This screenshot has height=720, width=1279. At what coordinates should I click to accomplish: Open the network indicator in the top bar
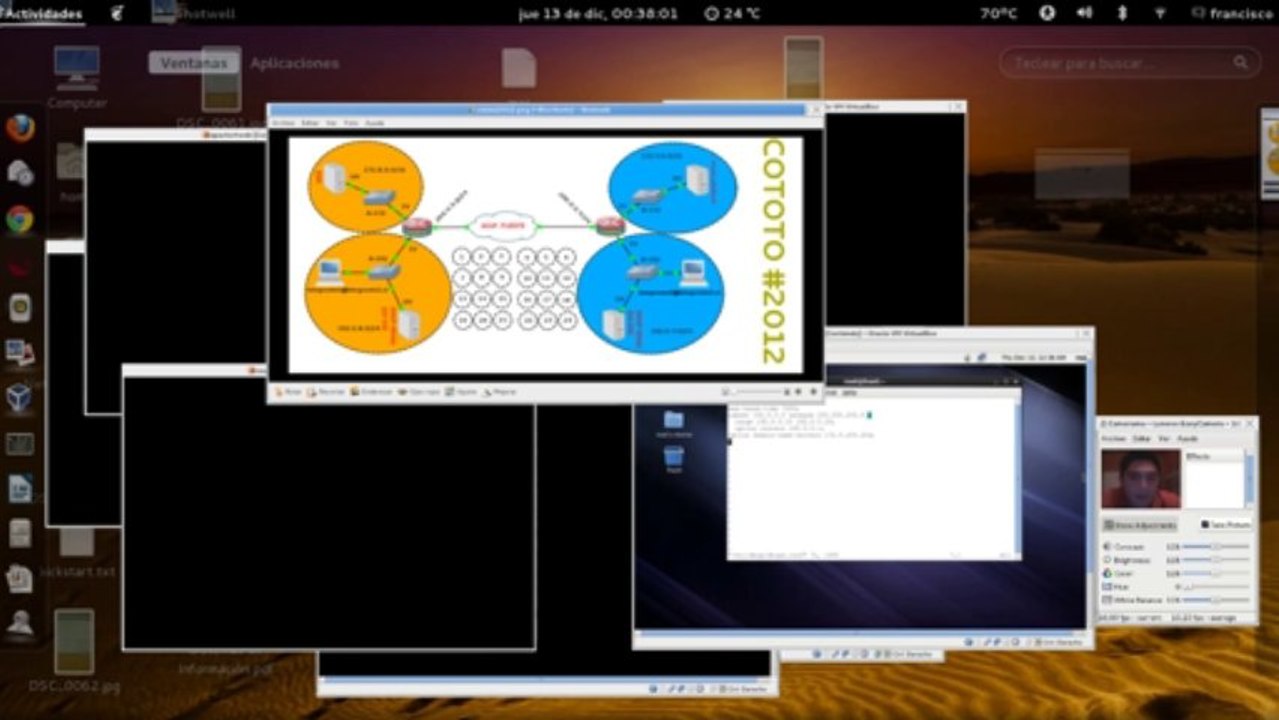coord(1160,13)
